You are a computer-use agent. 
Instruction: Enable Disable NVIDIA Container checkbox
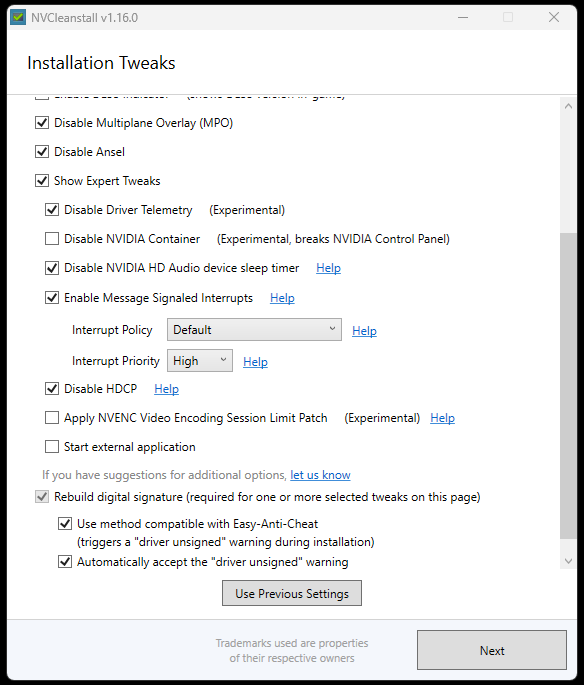pos(52,239)
